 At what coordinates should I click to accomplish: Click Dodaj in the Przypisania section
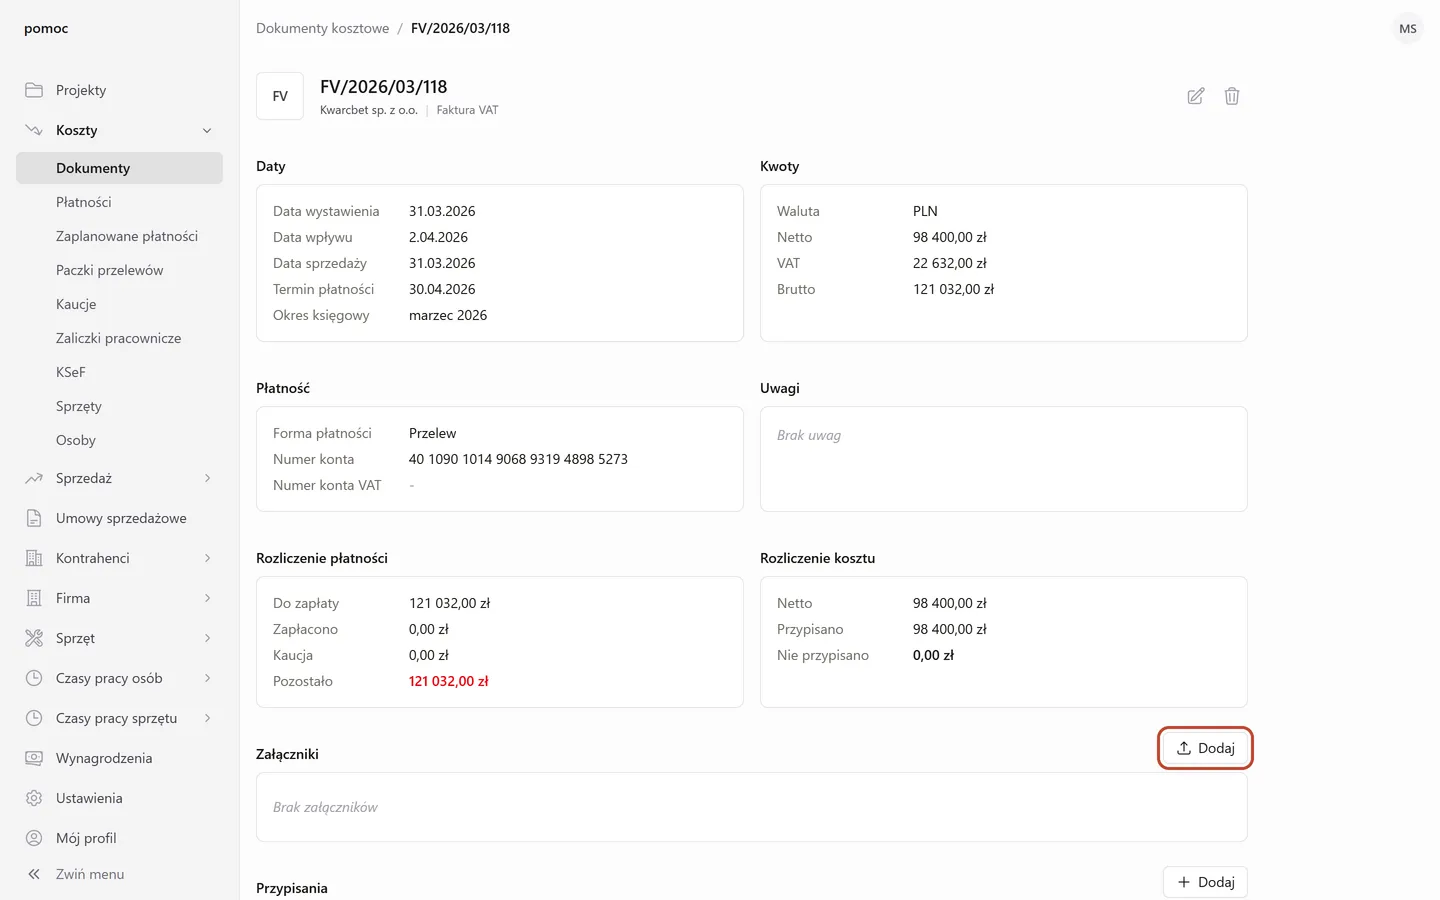[x=1205, y=882]
